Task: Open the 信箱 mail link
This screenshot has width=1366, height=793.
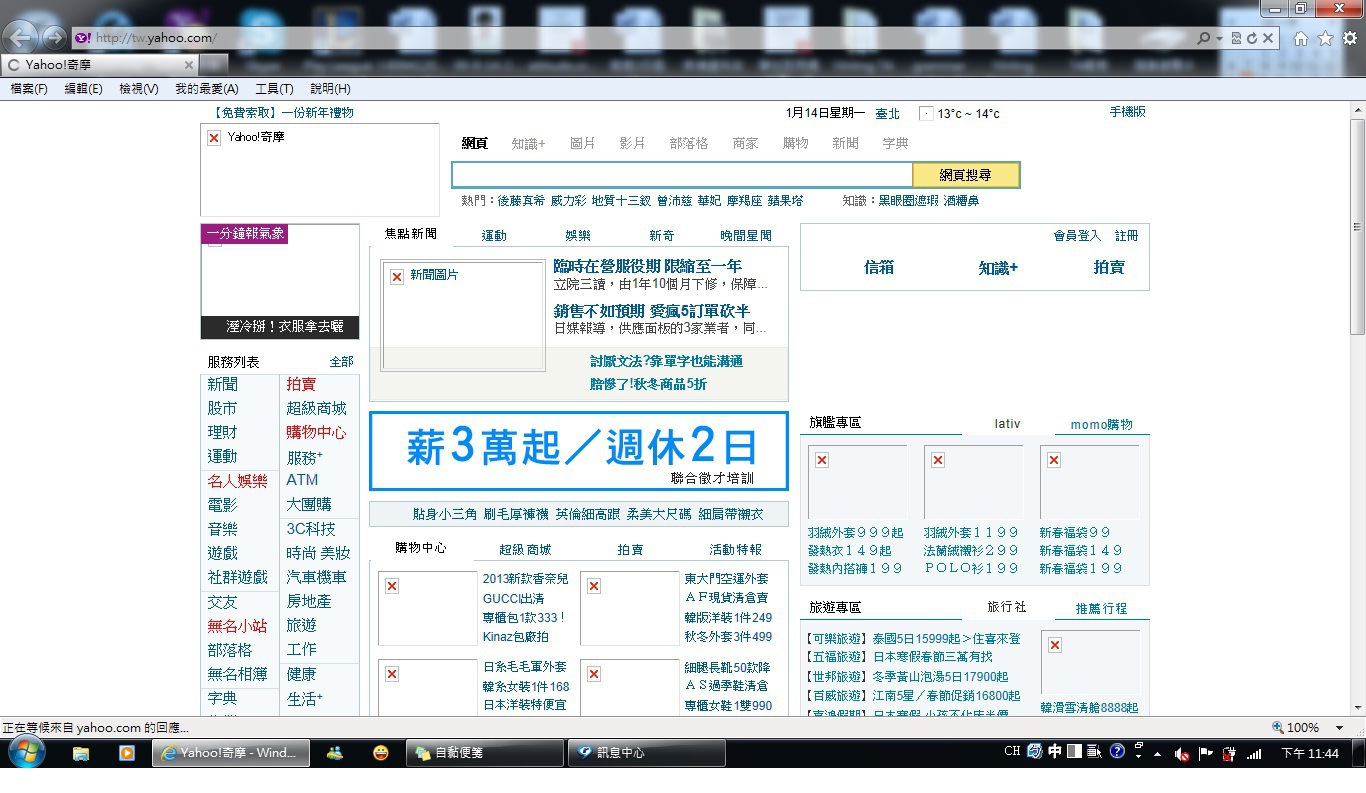Action: [879, 267]
